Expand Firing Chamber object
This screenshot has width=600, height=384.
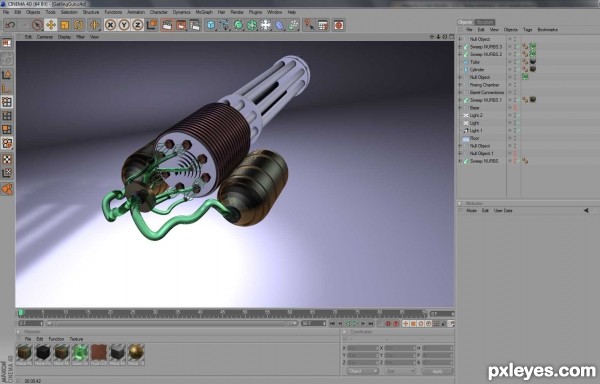point(460,85)
